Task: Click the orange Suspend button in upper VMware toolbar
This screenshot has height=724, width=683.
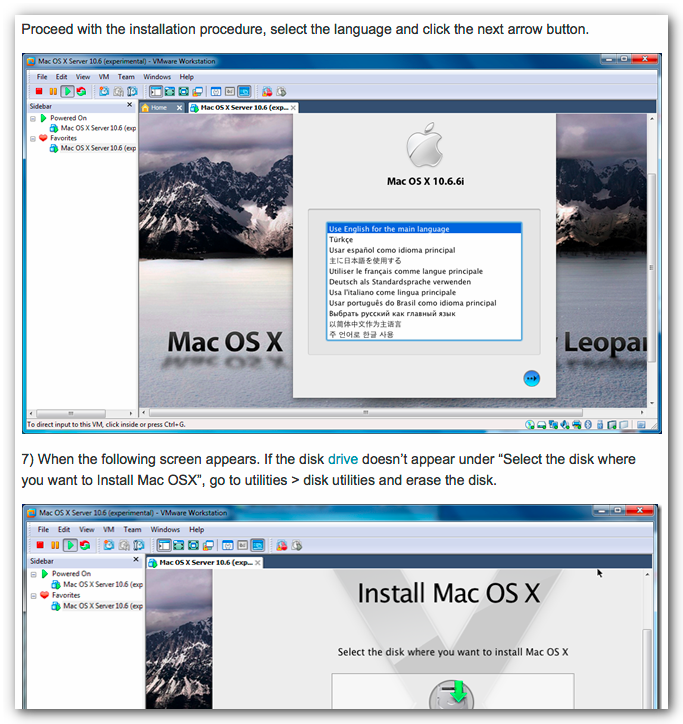Action: click(53, 91)
